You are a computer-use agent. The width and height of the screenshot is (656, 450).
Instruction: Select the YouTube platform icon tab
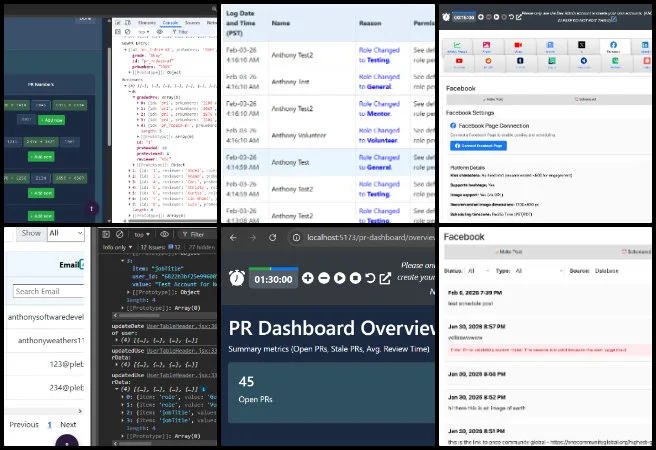(x=459, y=63)
